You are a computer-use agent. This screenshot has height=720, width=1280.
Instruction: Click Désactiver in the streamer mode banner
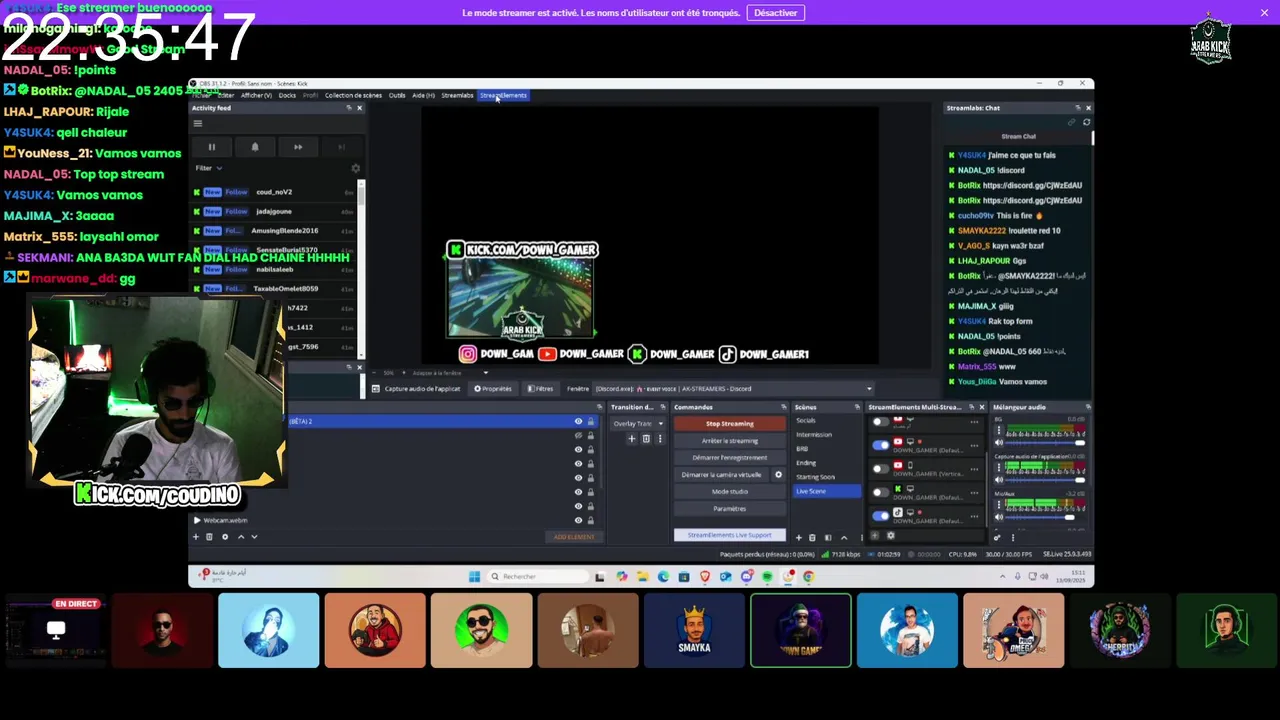coord(776,13)
